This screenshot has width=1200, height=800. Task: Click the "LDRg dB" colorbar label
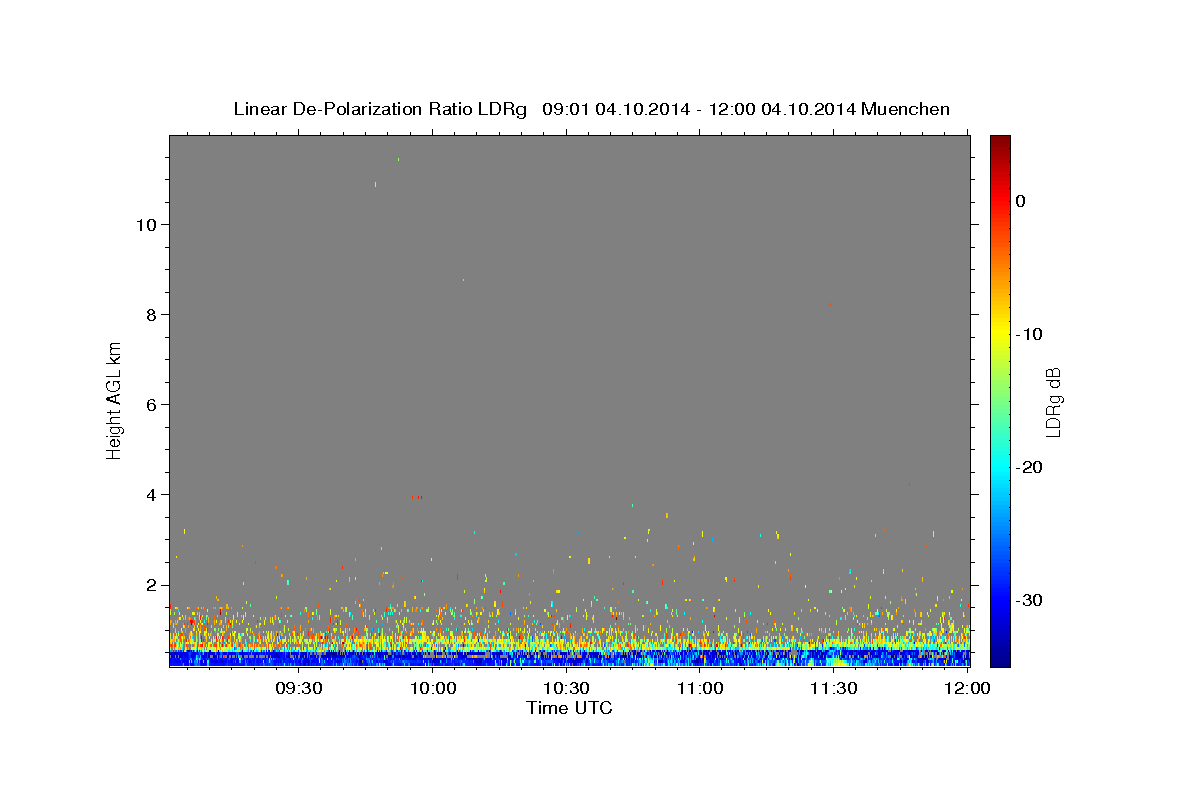click(1053, 401)
